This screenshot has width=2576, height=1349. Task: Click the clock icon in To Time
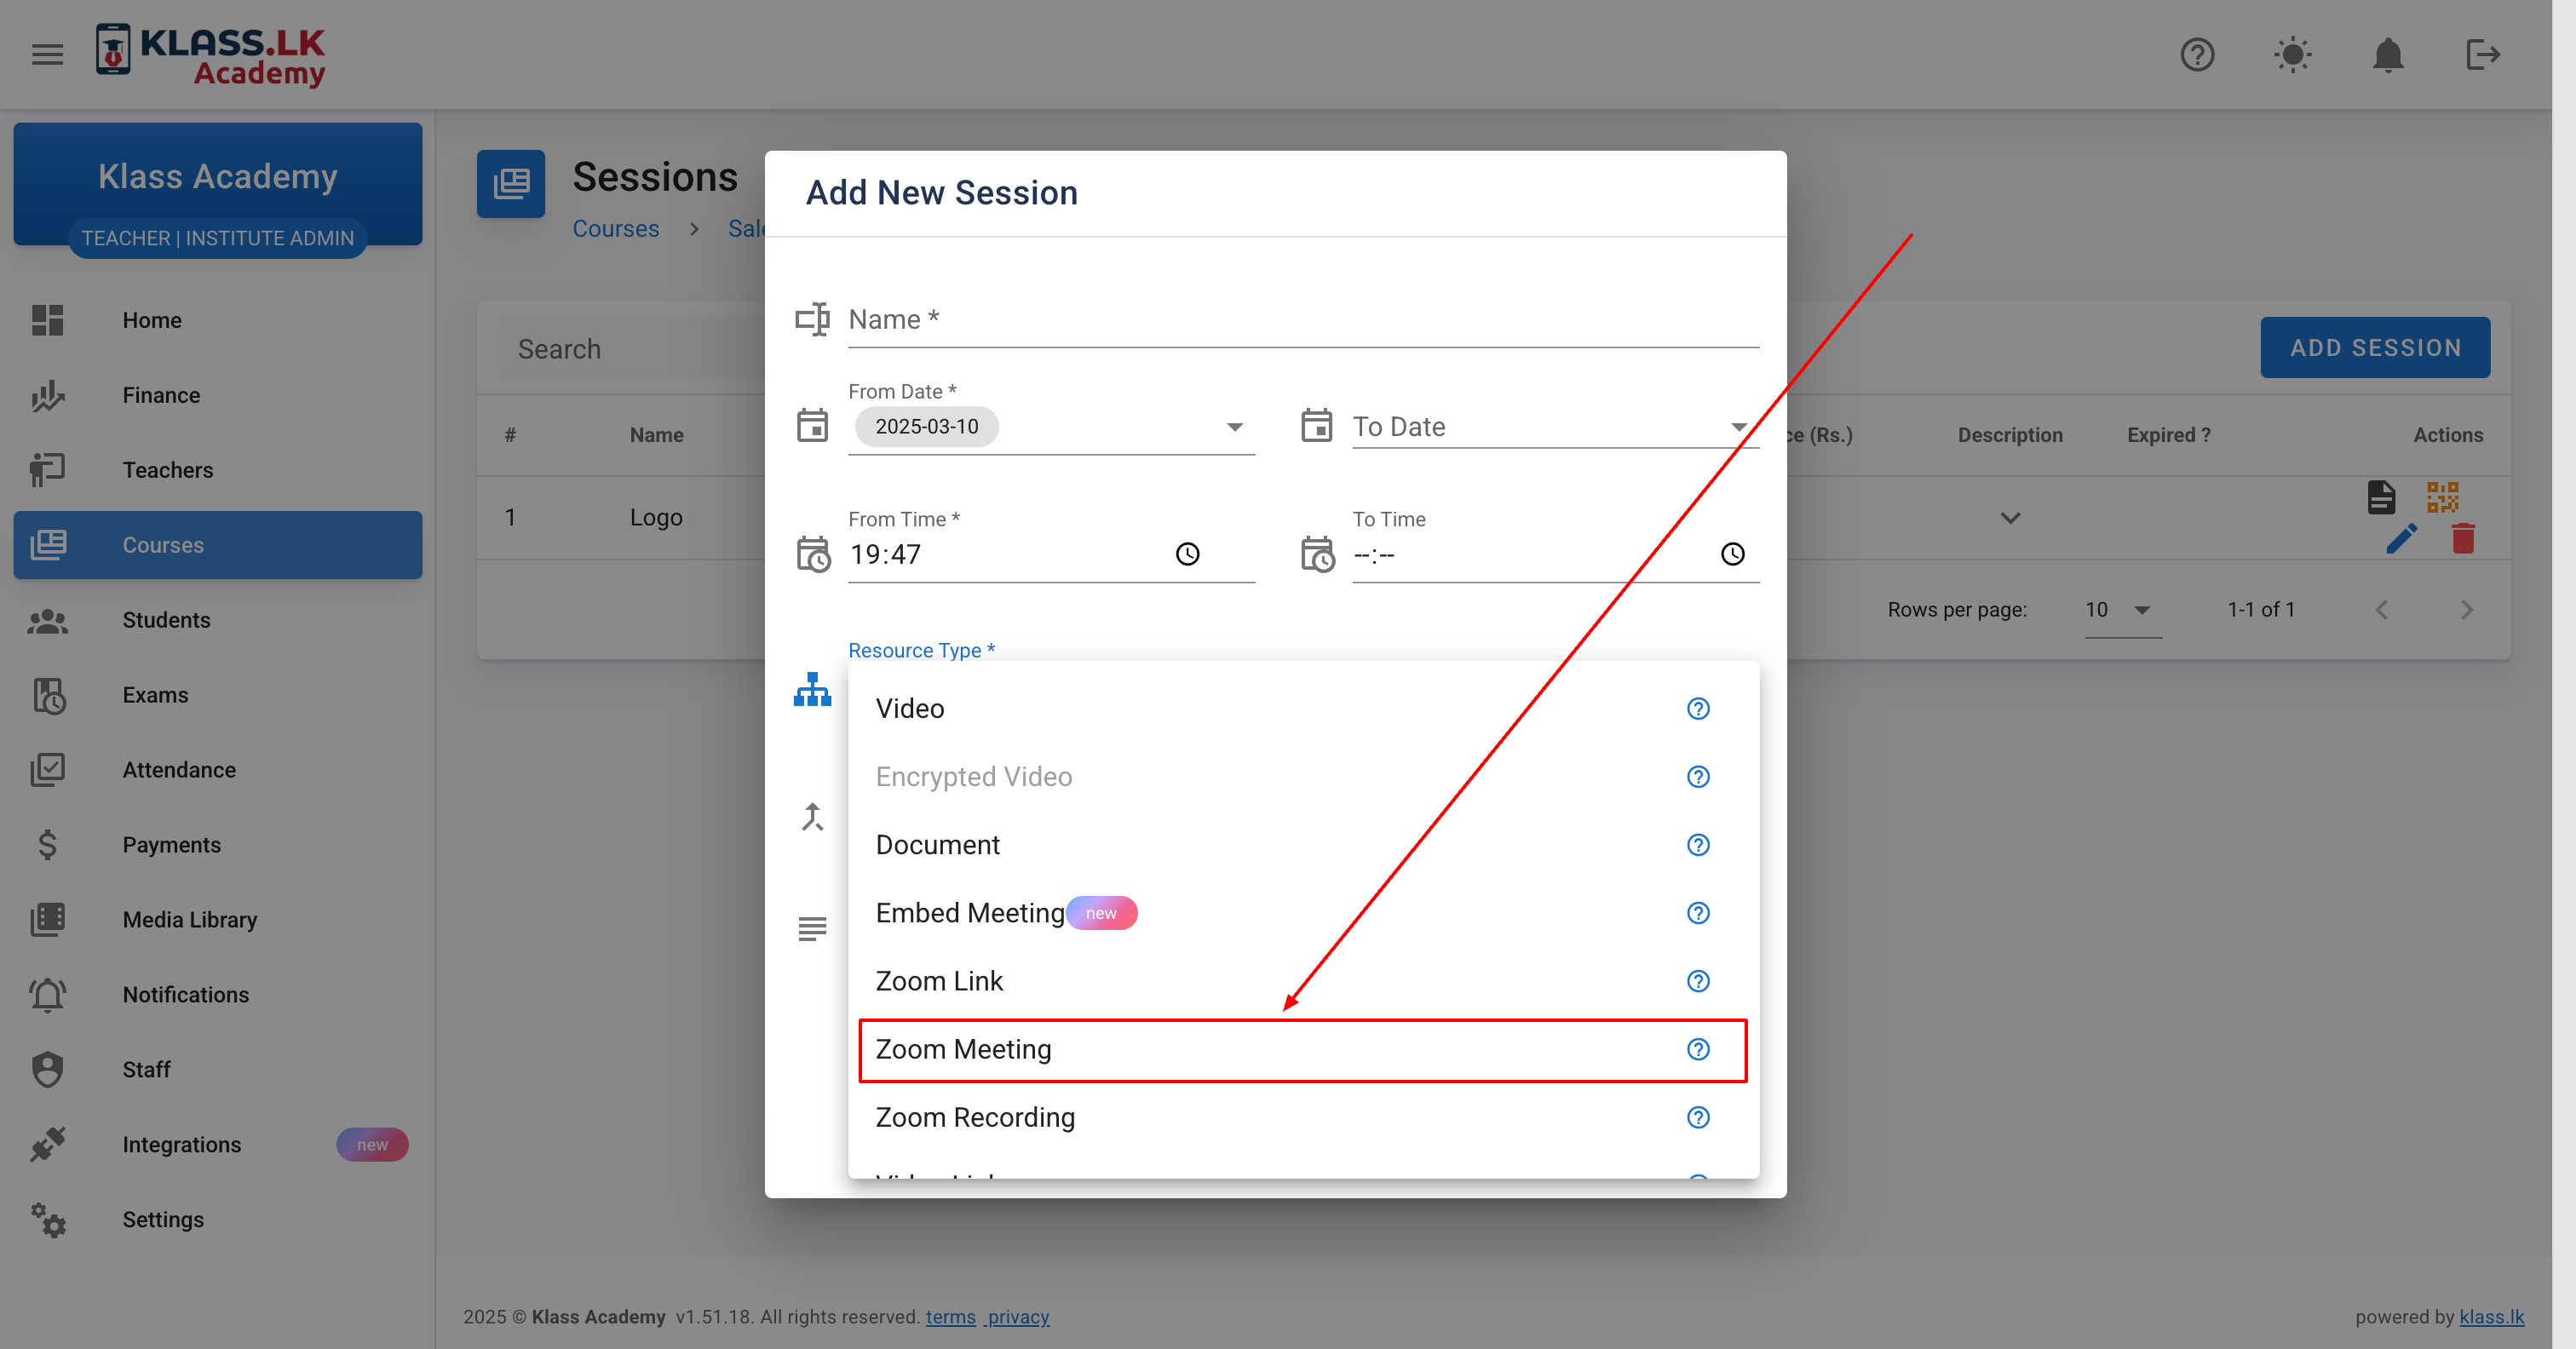pos(1732,554)
